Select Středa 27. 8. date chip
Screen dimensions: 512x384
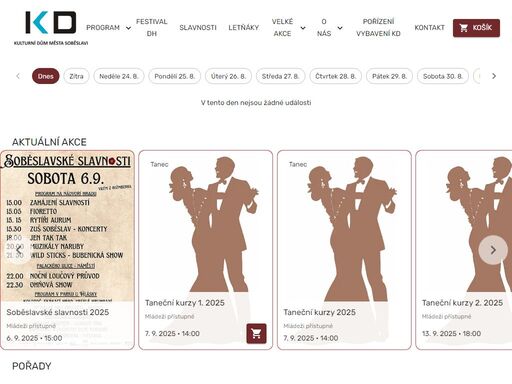[x=280, y=76]
